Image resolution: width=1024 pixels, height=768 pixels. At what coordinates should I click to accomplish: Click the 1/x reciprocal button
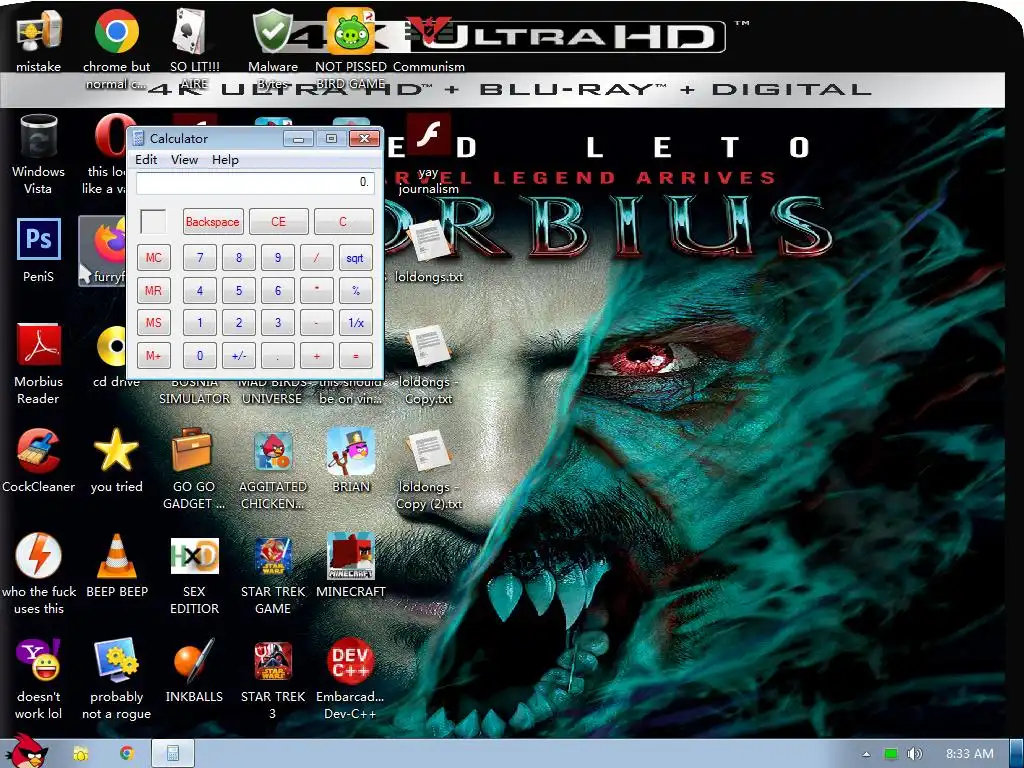tap(355, 323)
